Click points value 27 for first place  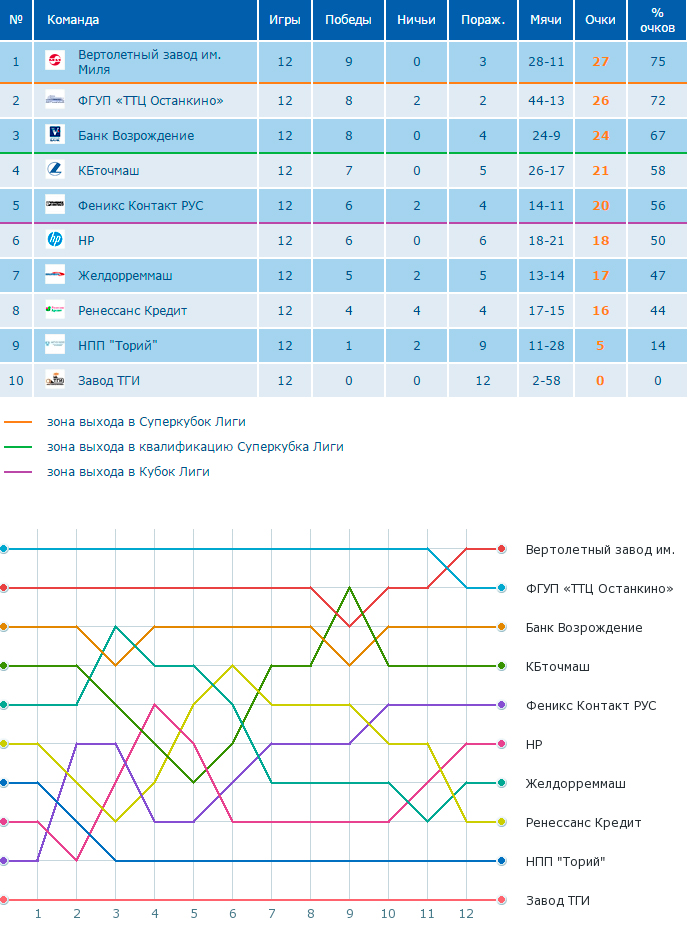[x=600, y=62]
